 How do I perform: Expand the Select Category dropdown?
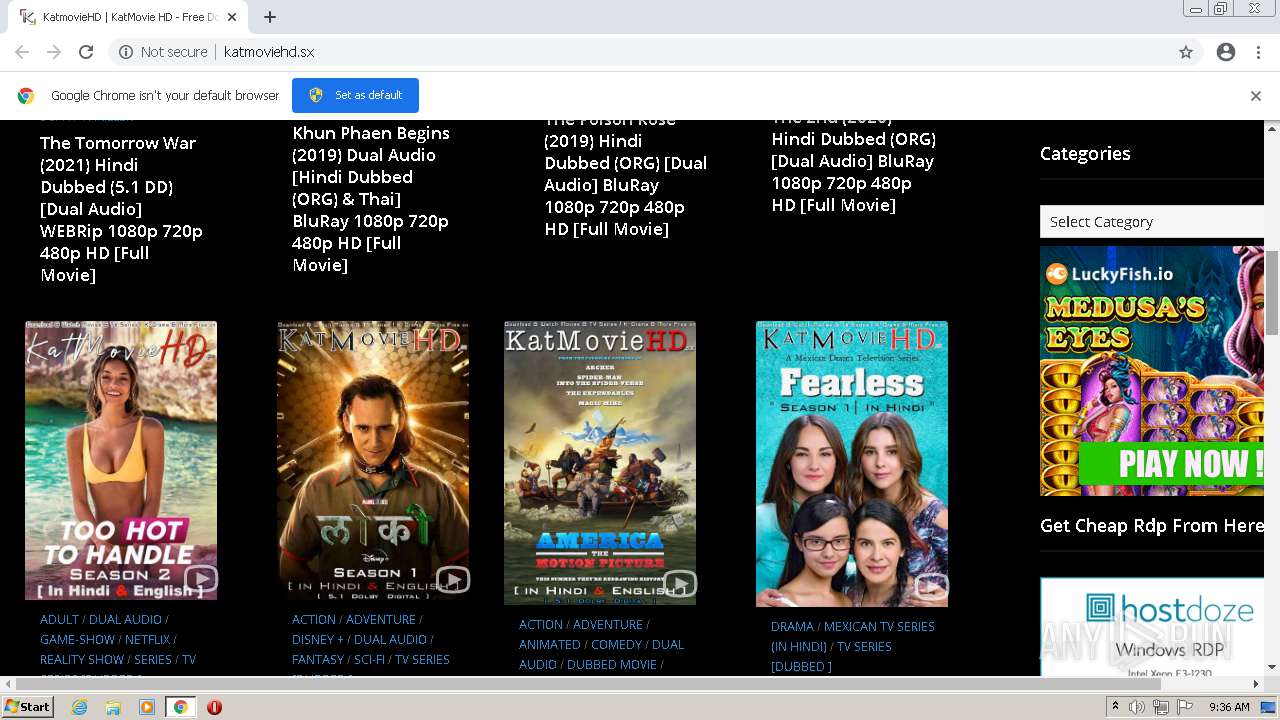click(1152, 222)
